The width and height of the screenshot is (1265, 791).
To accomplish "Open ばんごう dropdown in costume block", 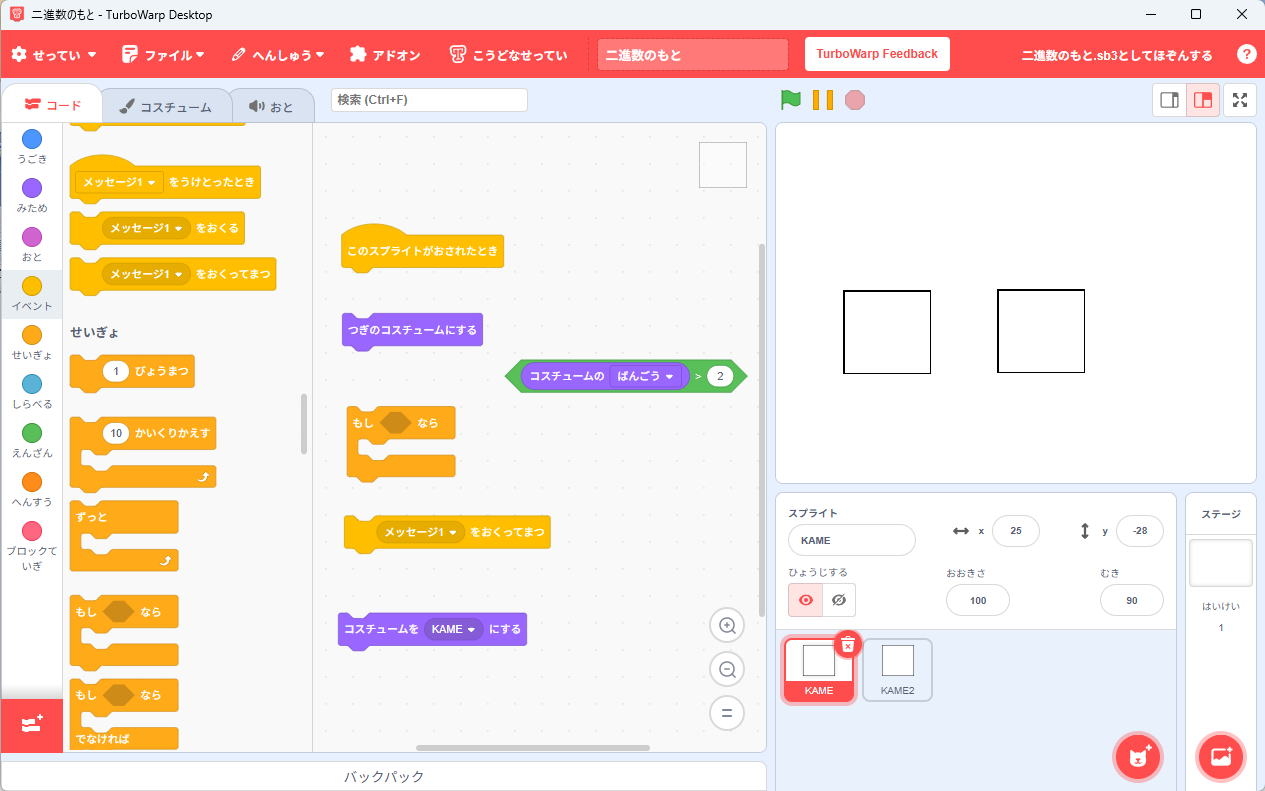I will pos(647,376).
